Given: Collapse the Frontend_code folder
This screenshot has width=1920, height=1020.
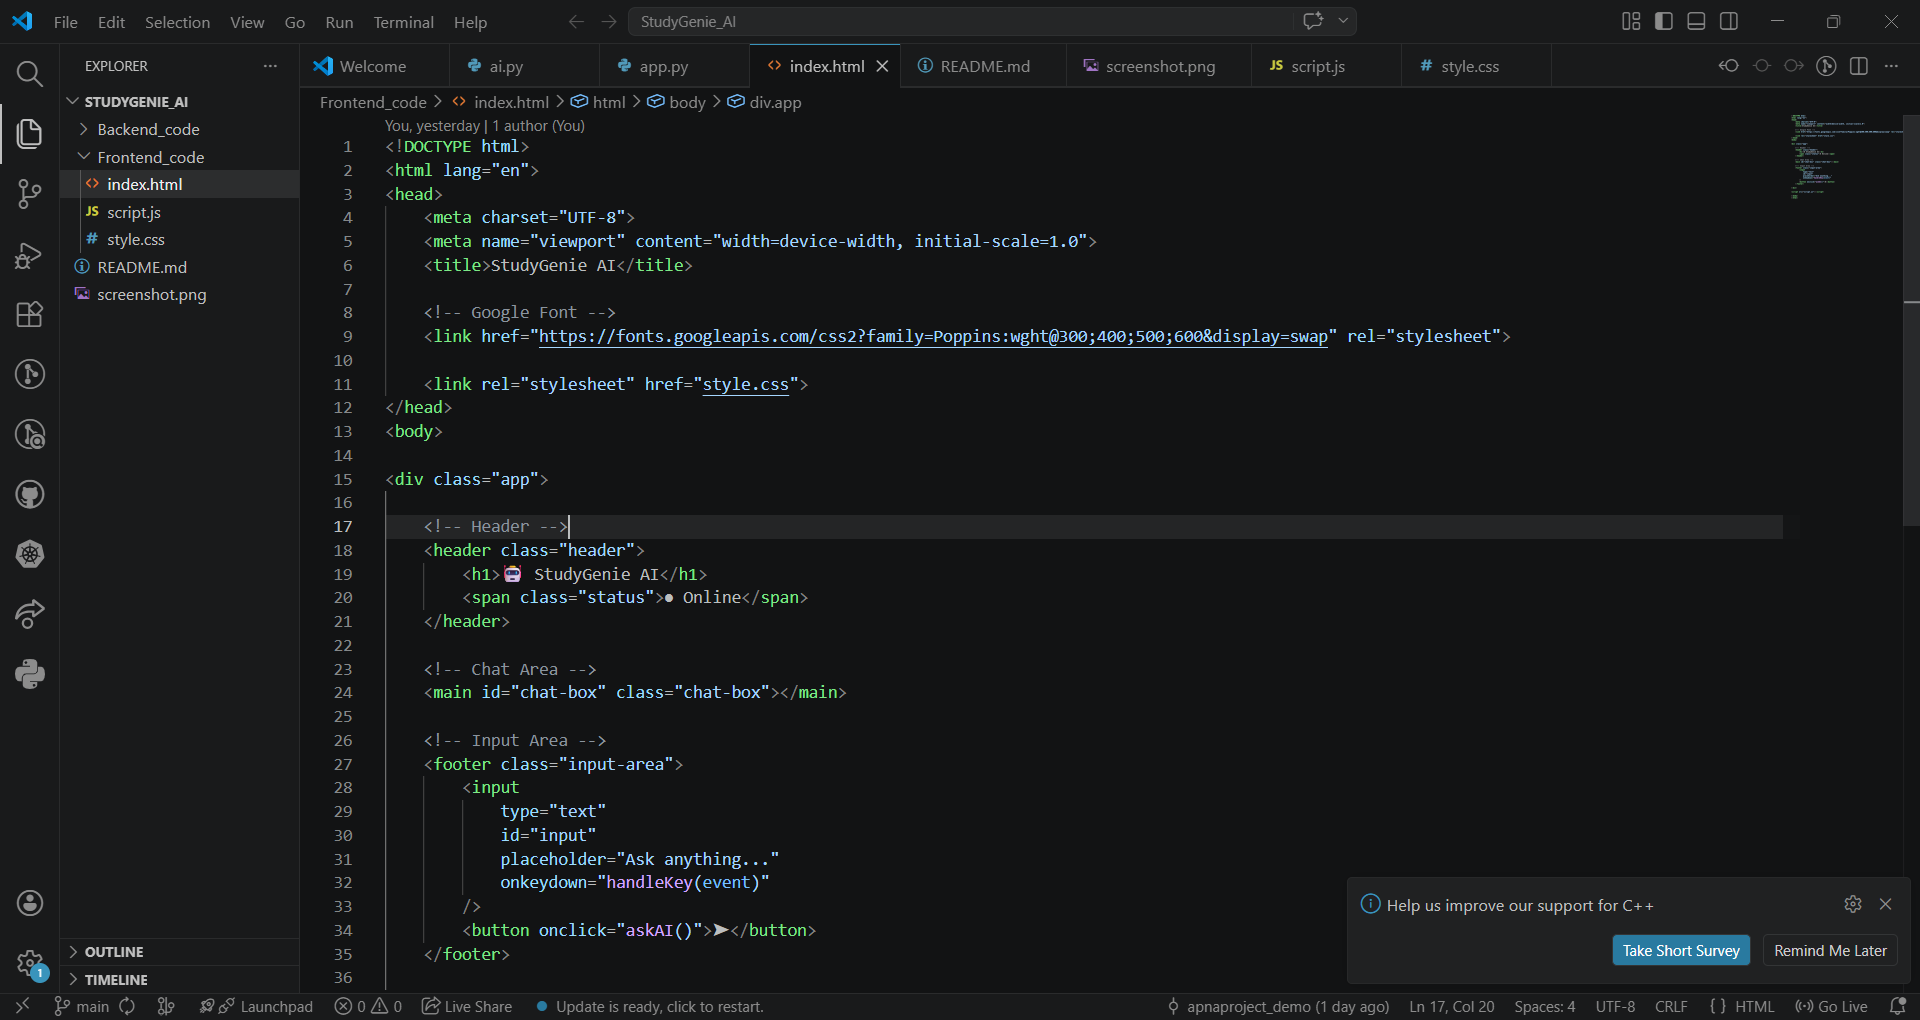Looking at the screenshot, I should (150, 157).
